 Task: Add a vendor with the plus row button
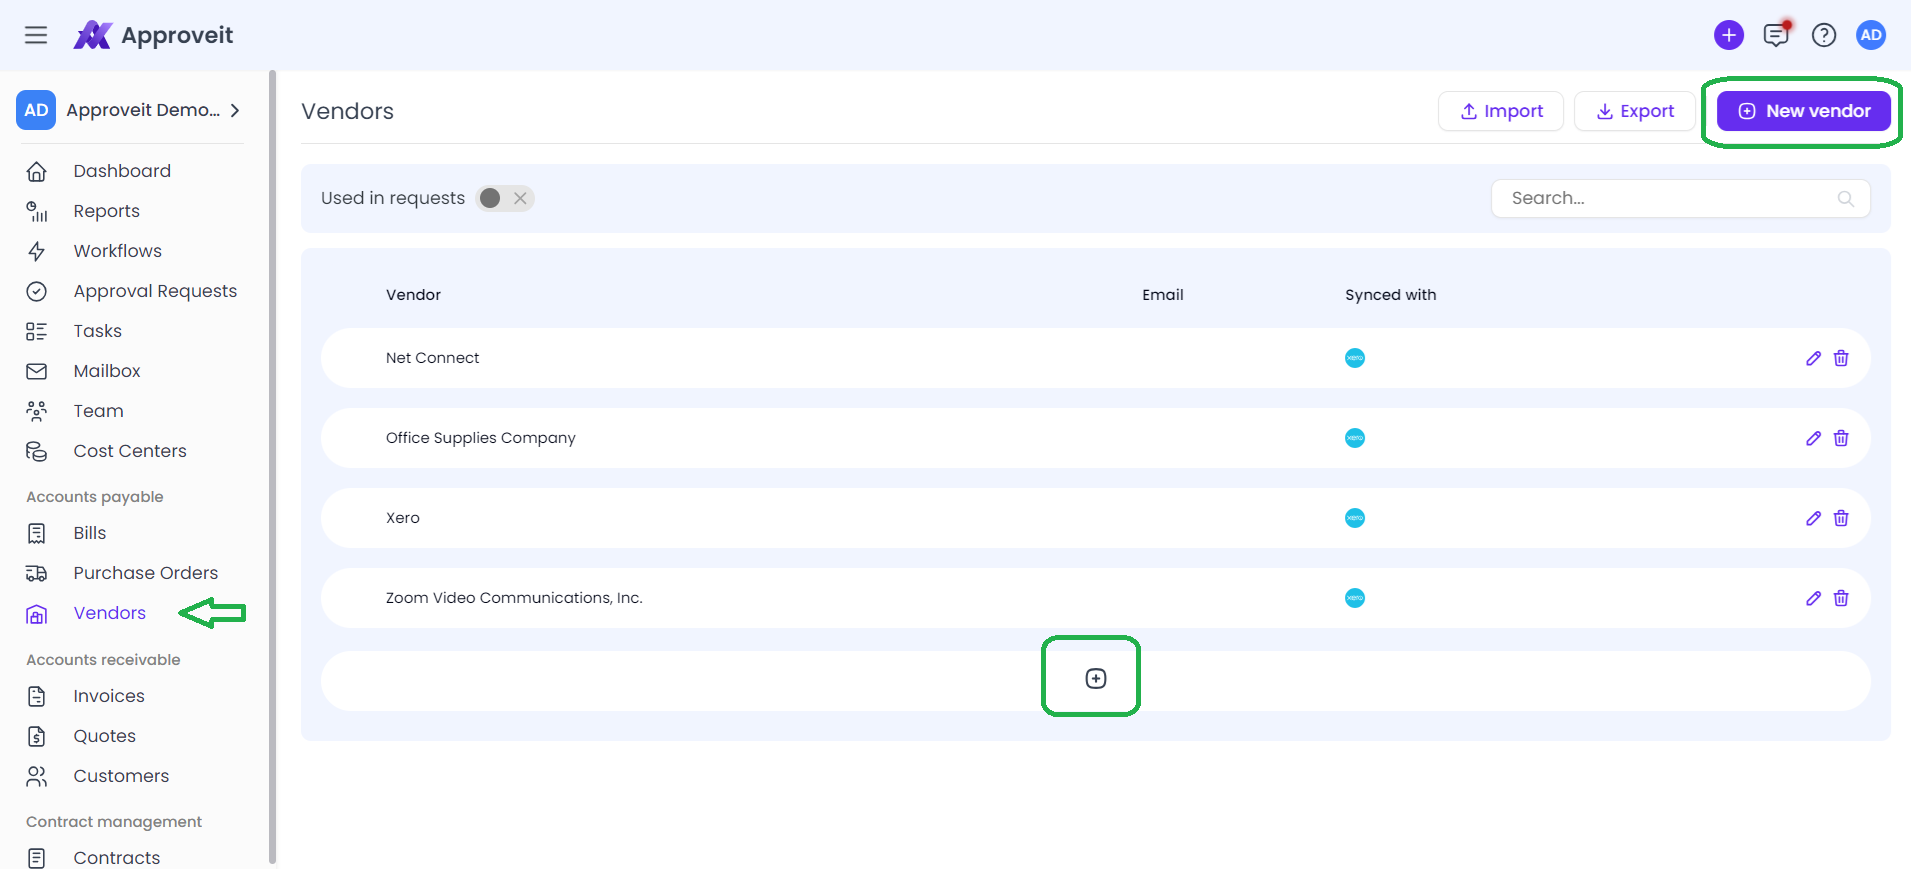pos(1096,679)
